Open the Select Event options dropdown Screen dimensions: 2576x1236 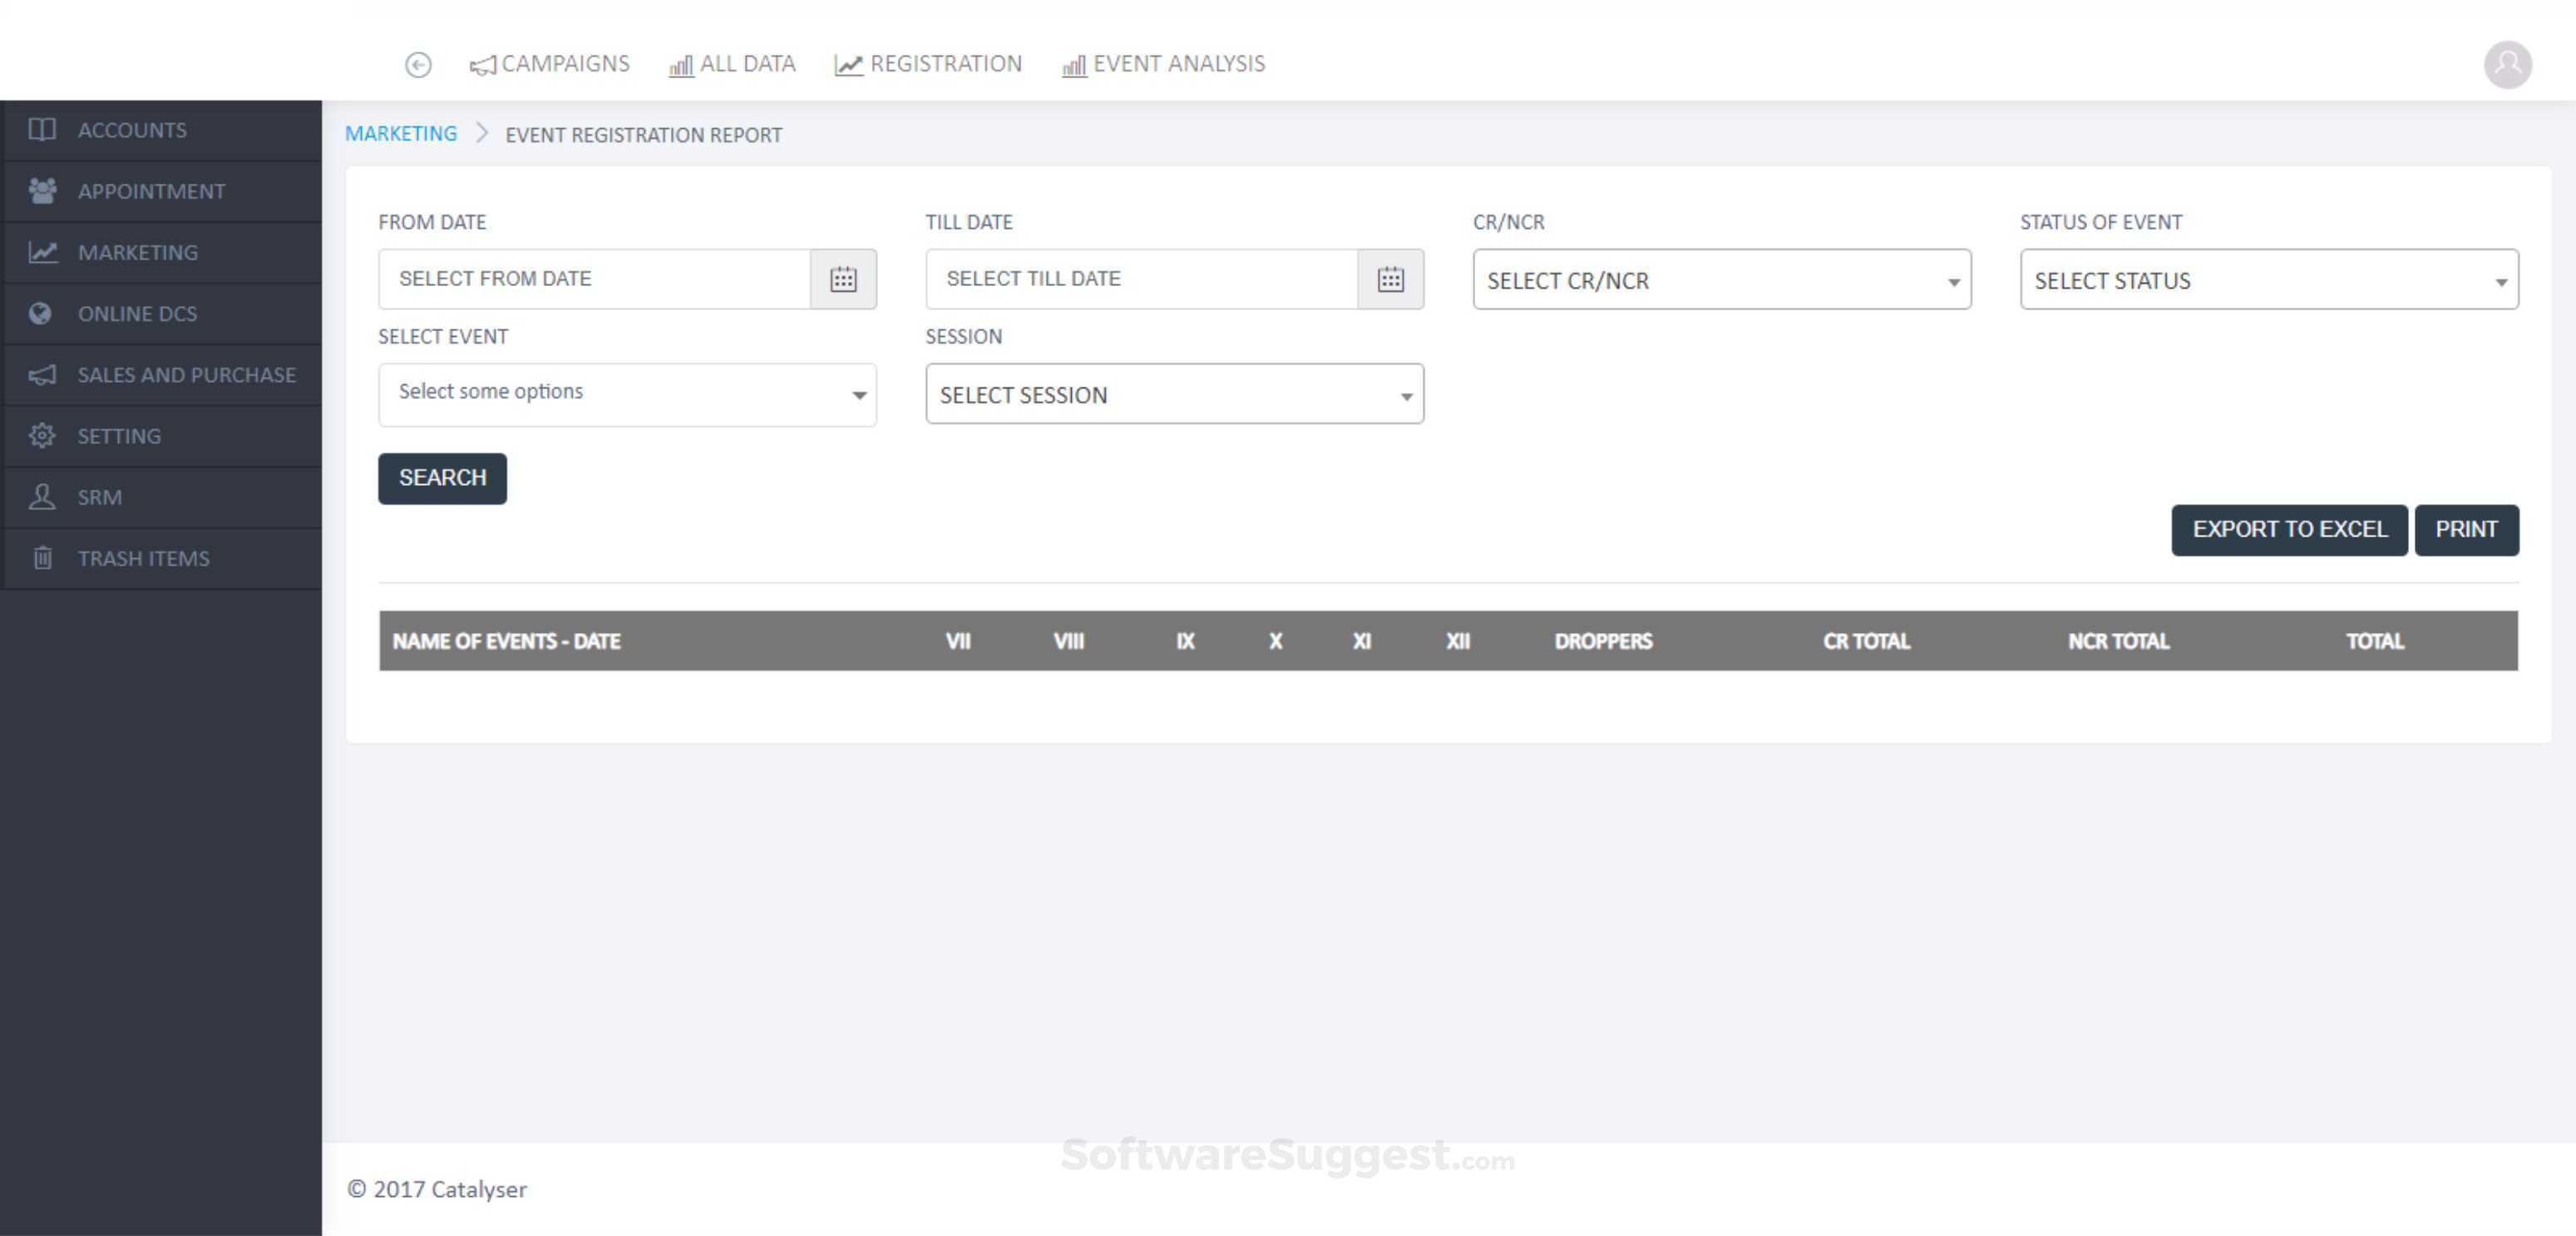[x=627, y=393]
